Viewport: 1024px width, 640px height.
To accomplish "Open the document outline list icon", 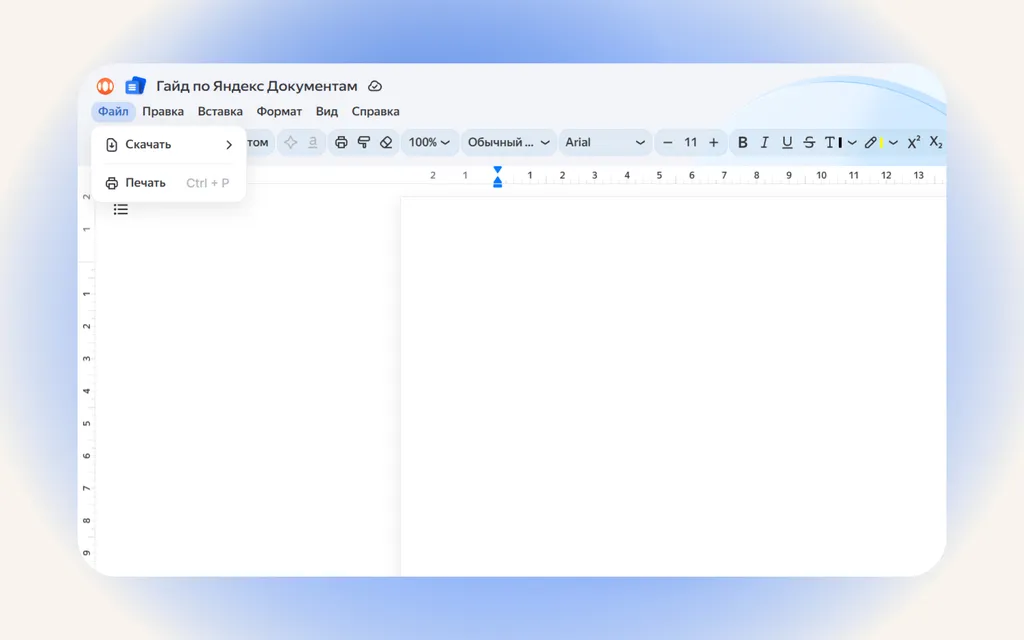I will click(x=121, y=210).
